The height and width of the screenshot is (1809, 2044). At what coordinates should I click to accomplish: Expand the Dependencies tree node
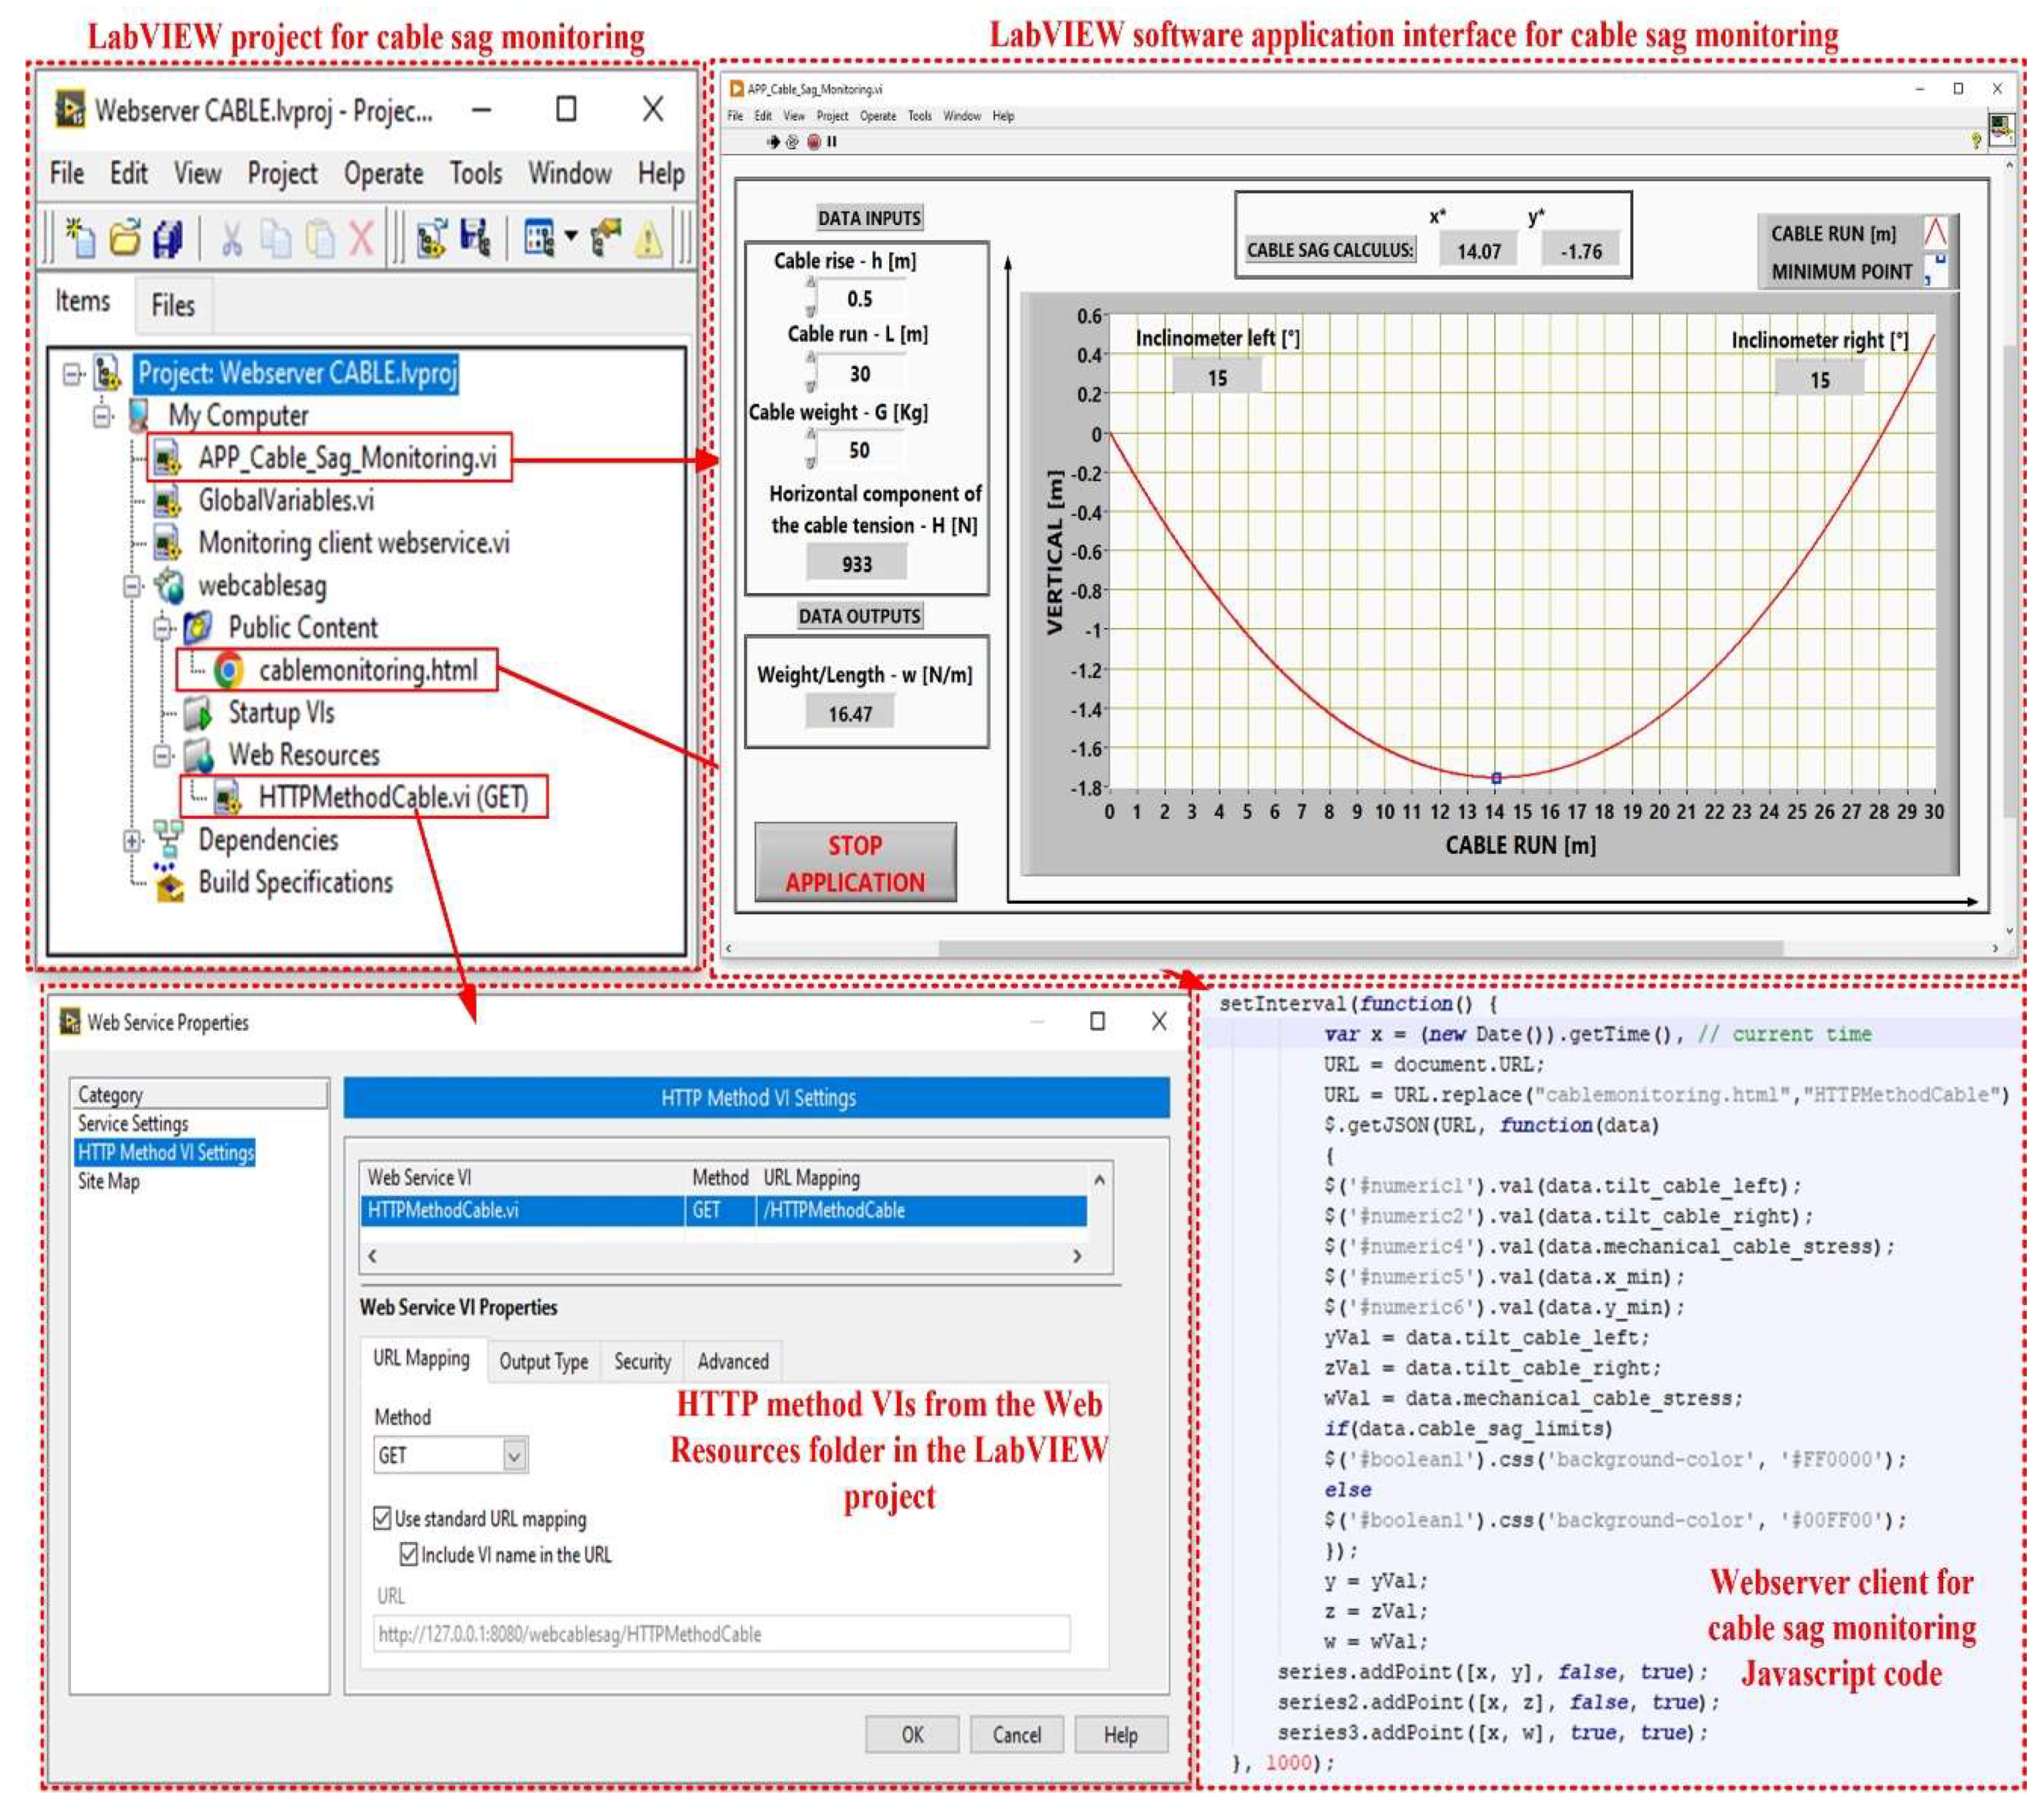[x=132, y=840]
